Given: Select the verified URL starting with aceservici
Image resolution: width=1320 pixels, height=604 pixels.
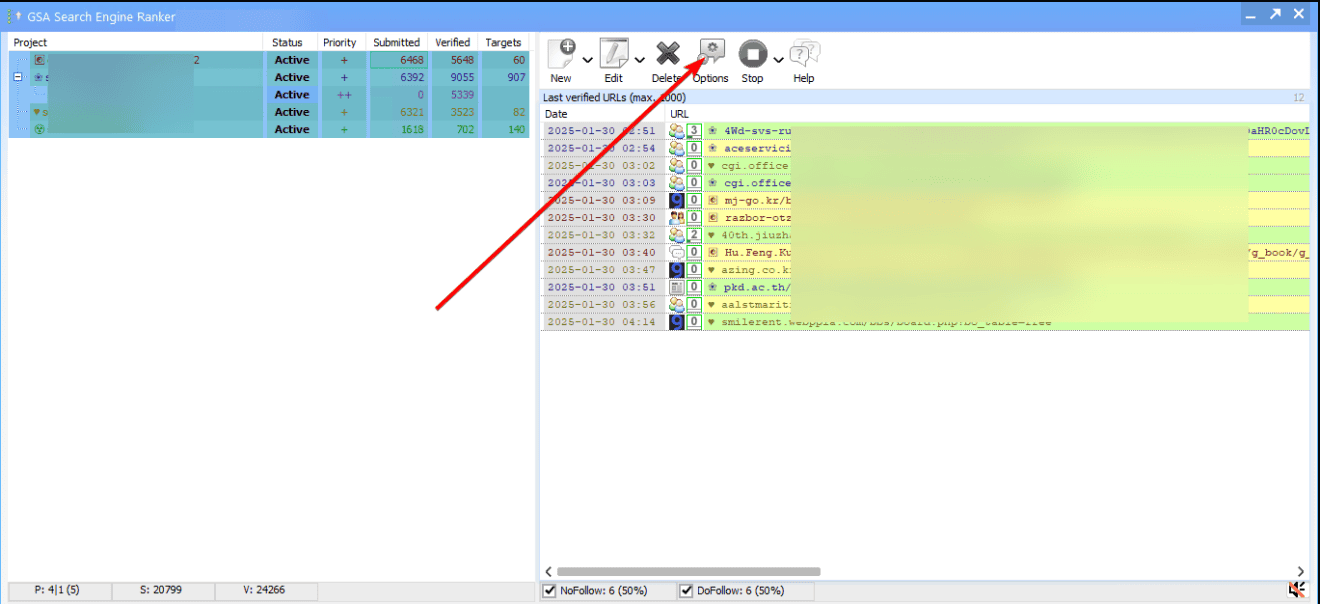Looking at the screenshot, I should click(x=750, y=147).
